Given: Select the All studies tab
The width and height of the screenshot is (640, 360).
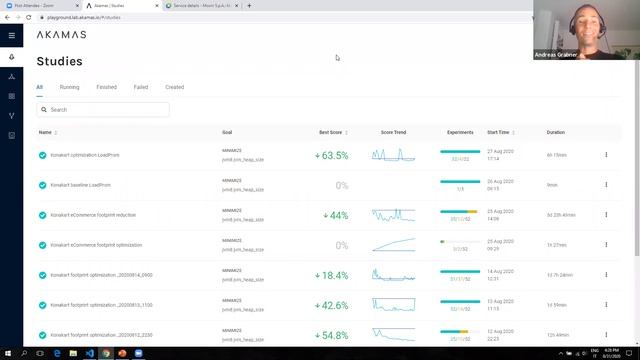Looking at the screenshot, I should [40, 87].
